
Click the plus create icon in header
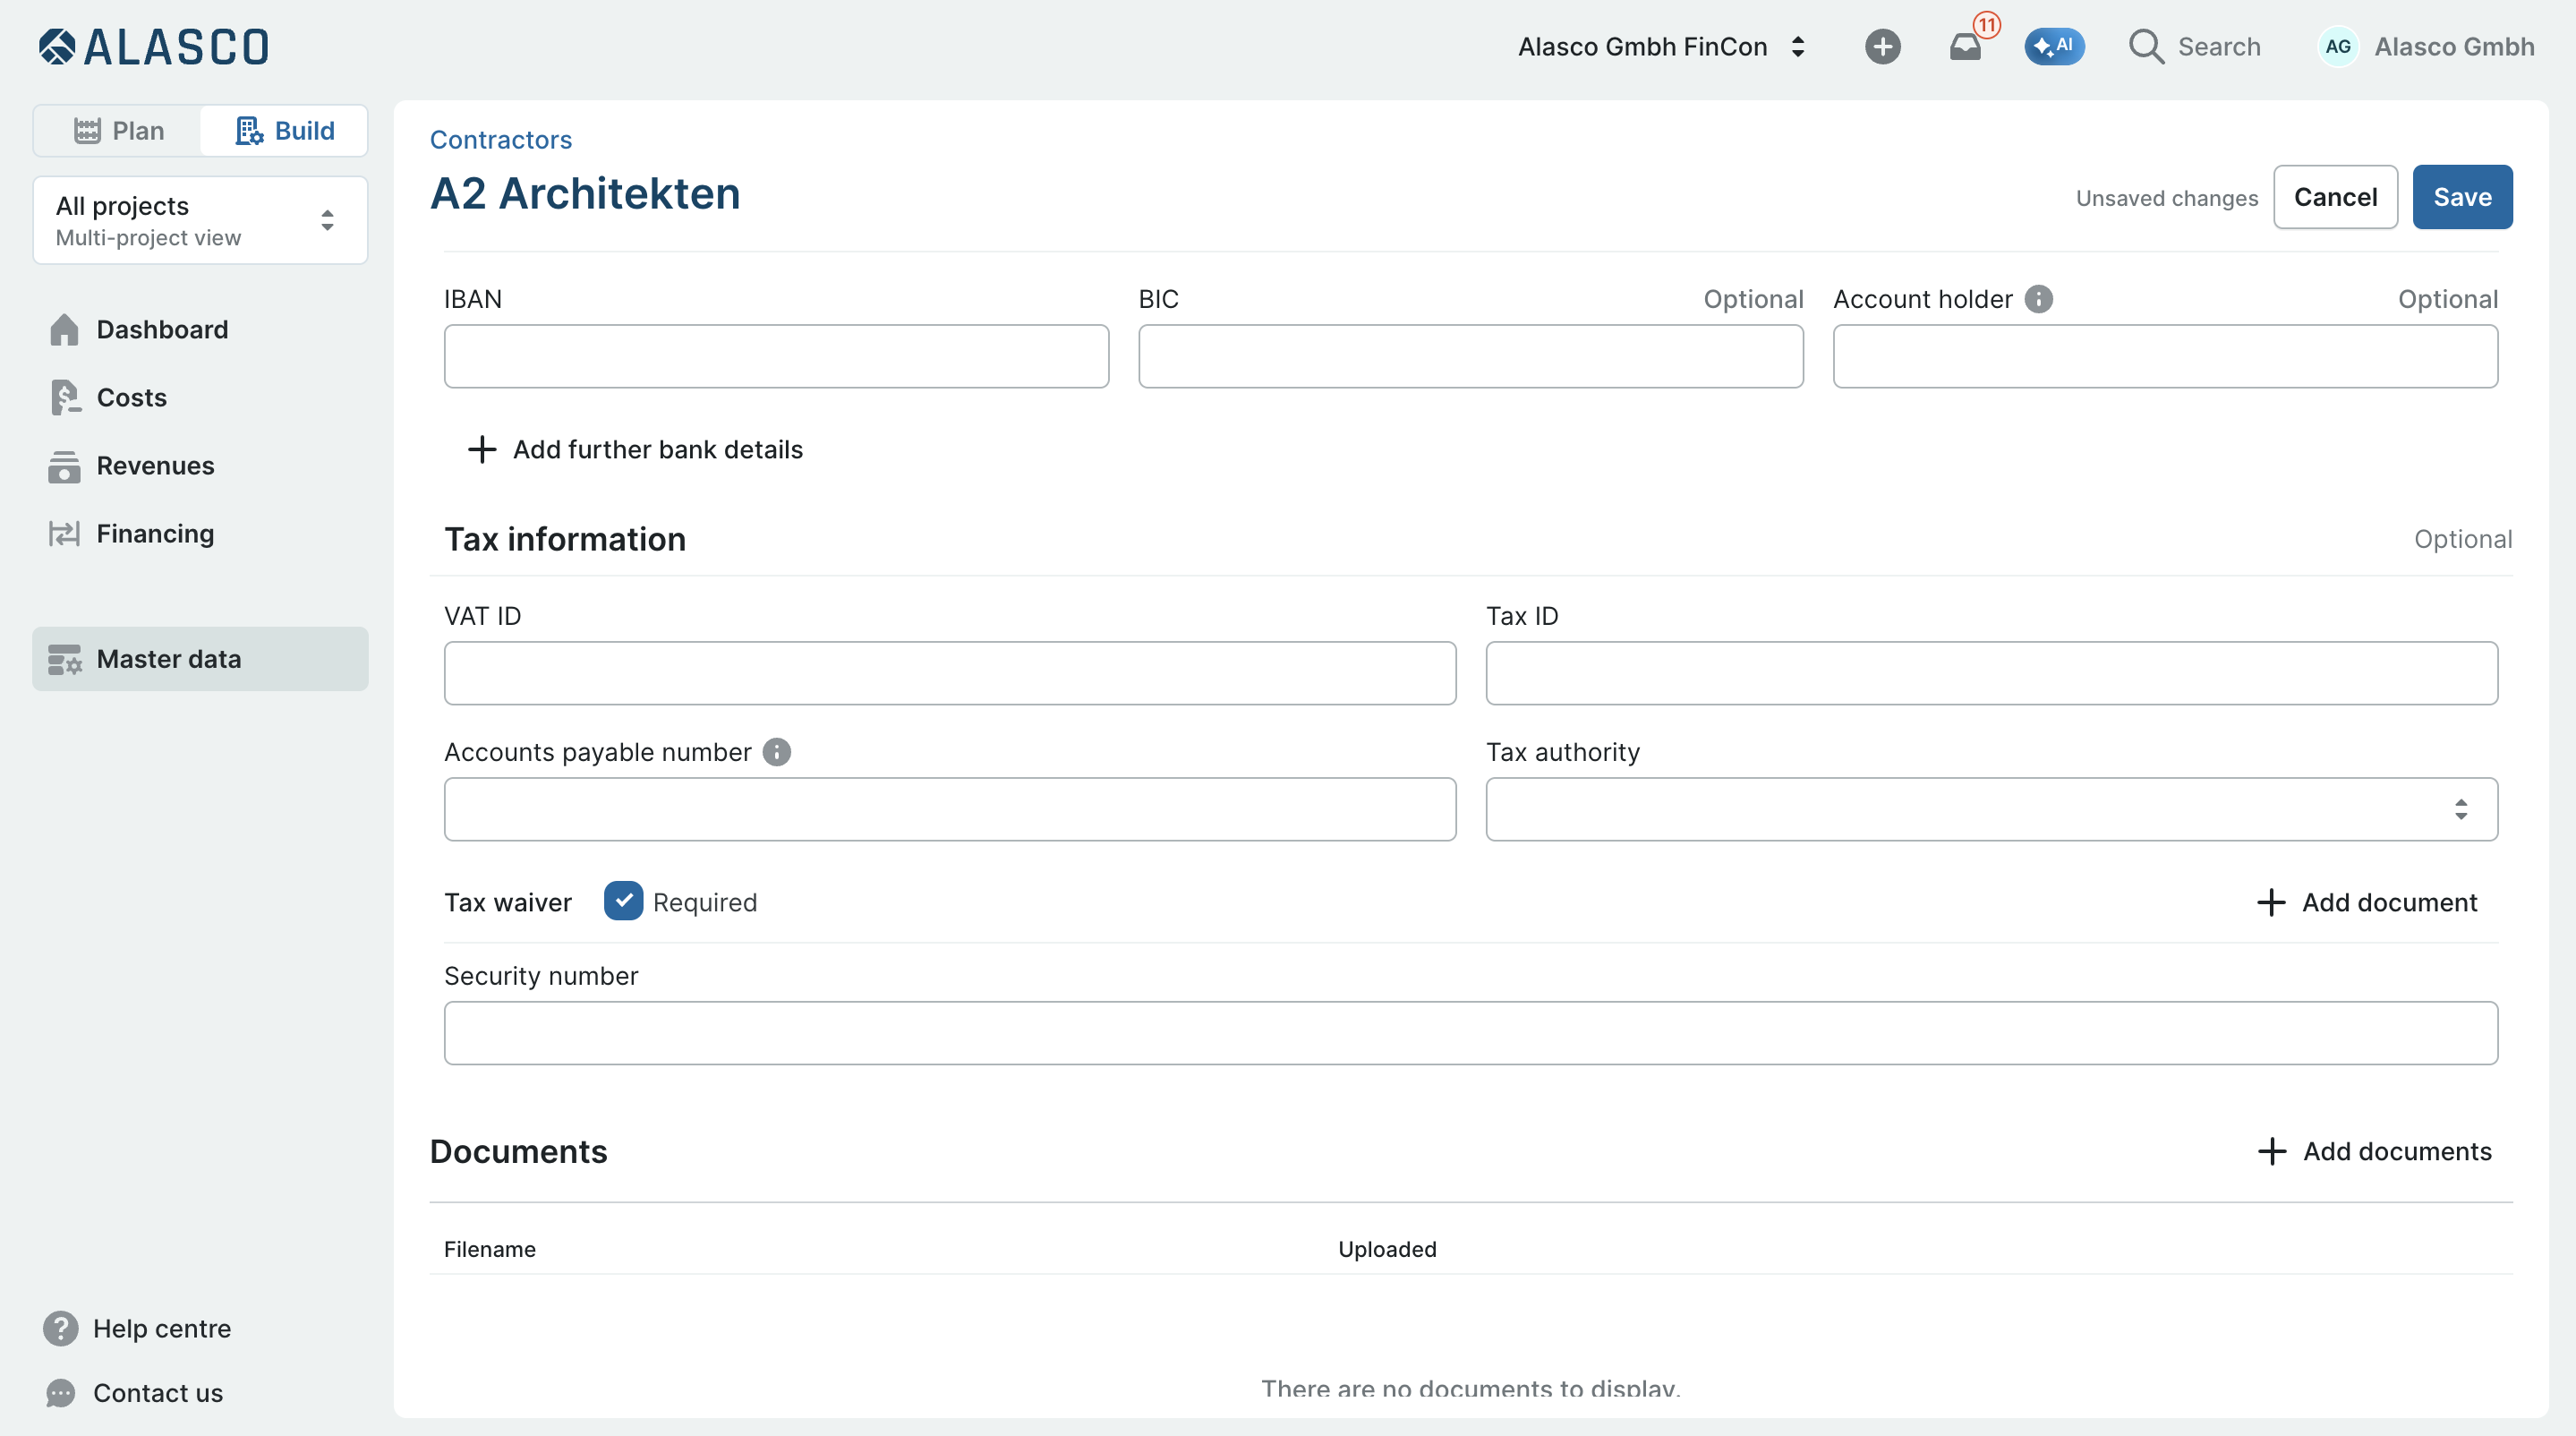[1882, 47]
